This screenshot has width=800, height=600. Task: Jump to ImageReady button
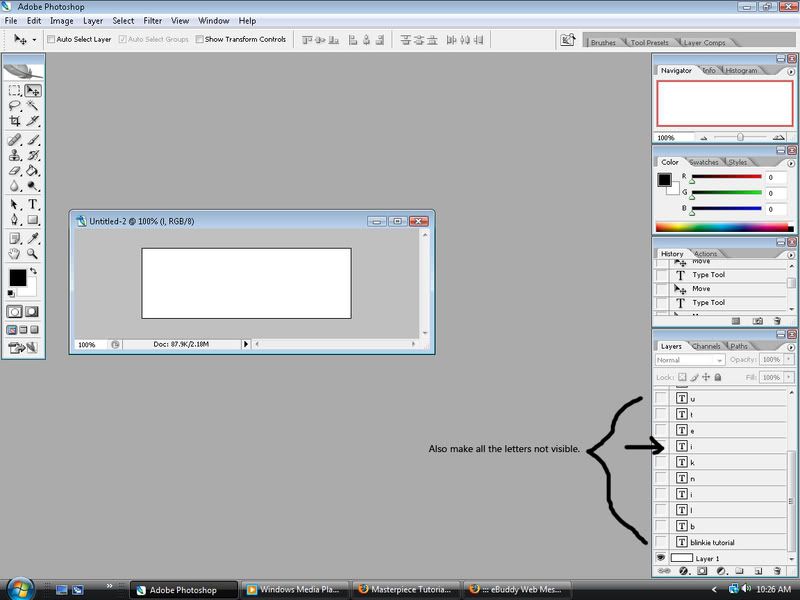[23, 347]
